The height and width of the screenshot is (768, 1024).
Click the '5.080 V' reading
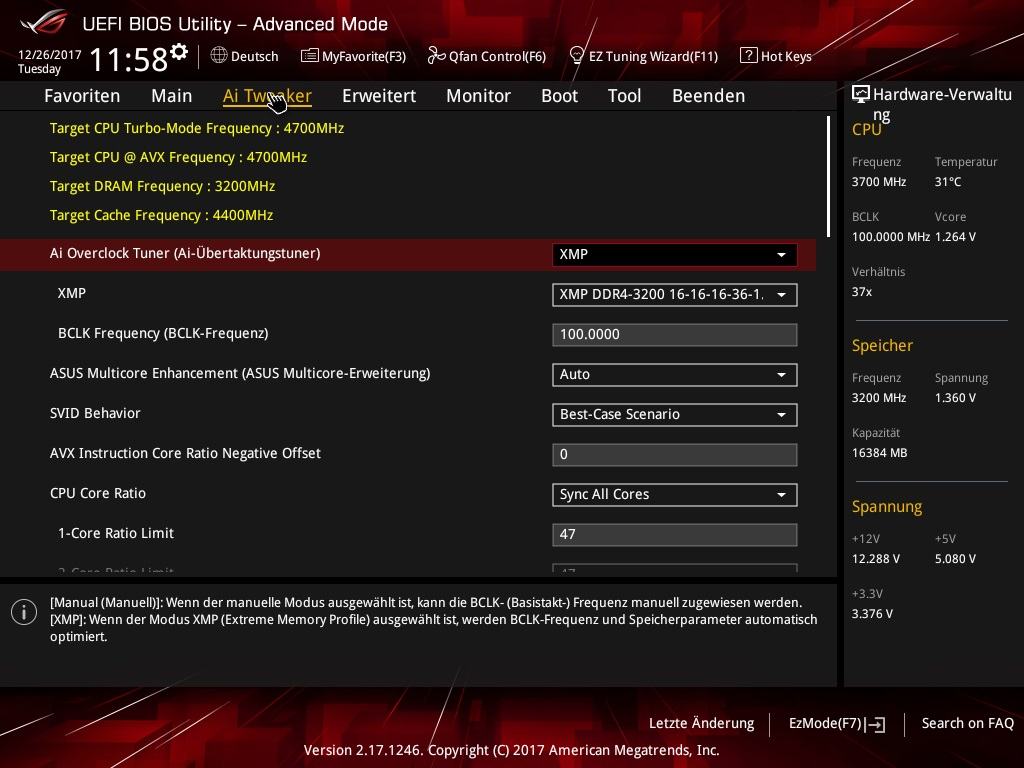(x=955, y=559)
